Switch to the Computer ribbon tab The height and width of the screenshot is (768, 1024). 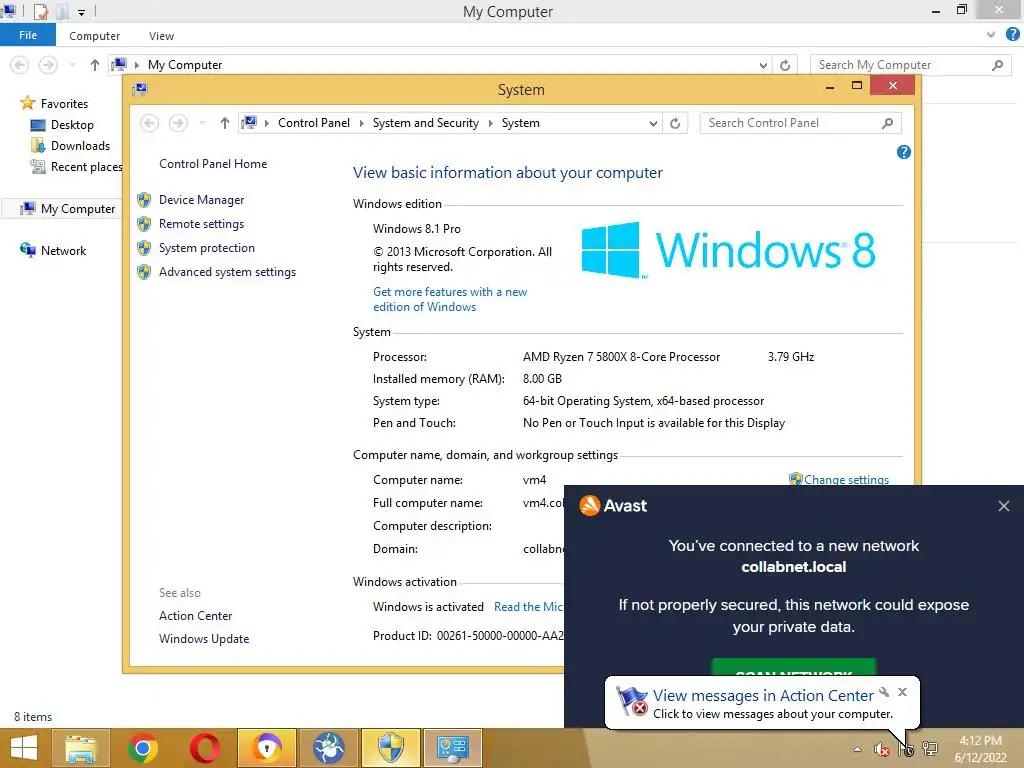point(94,36)
